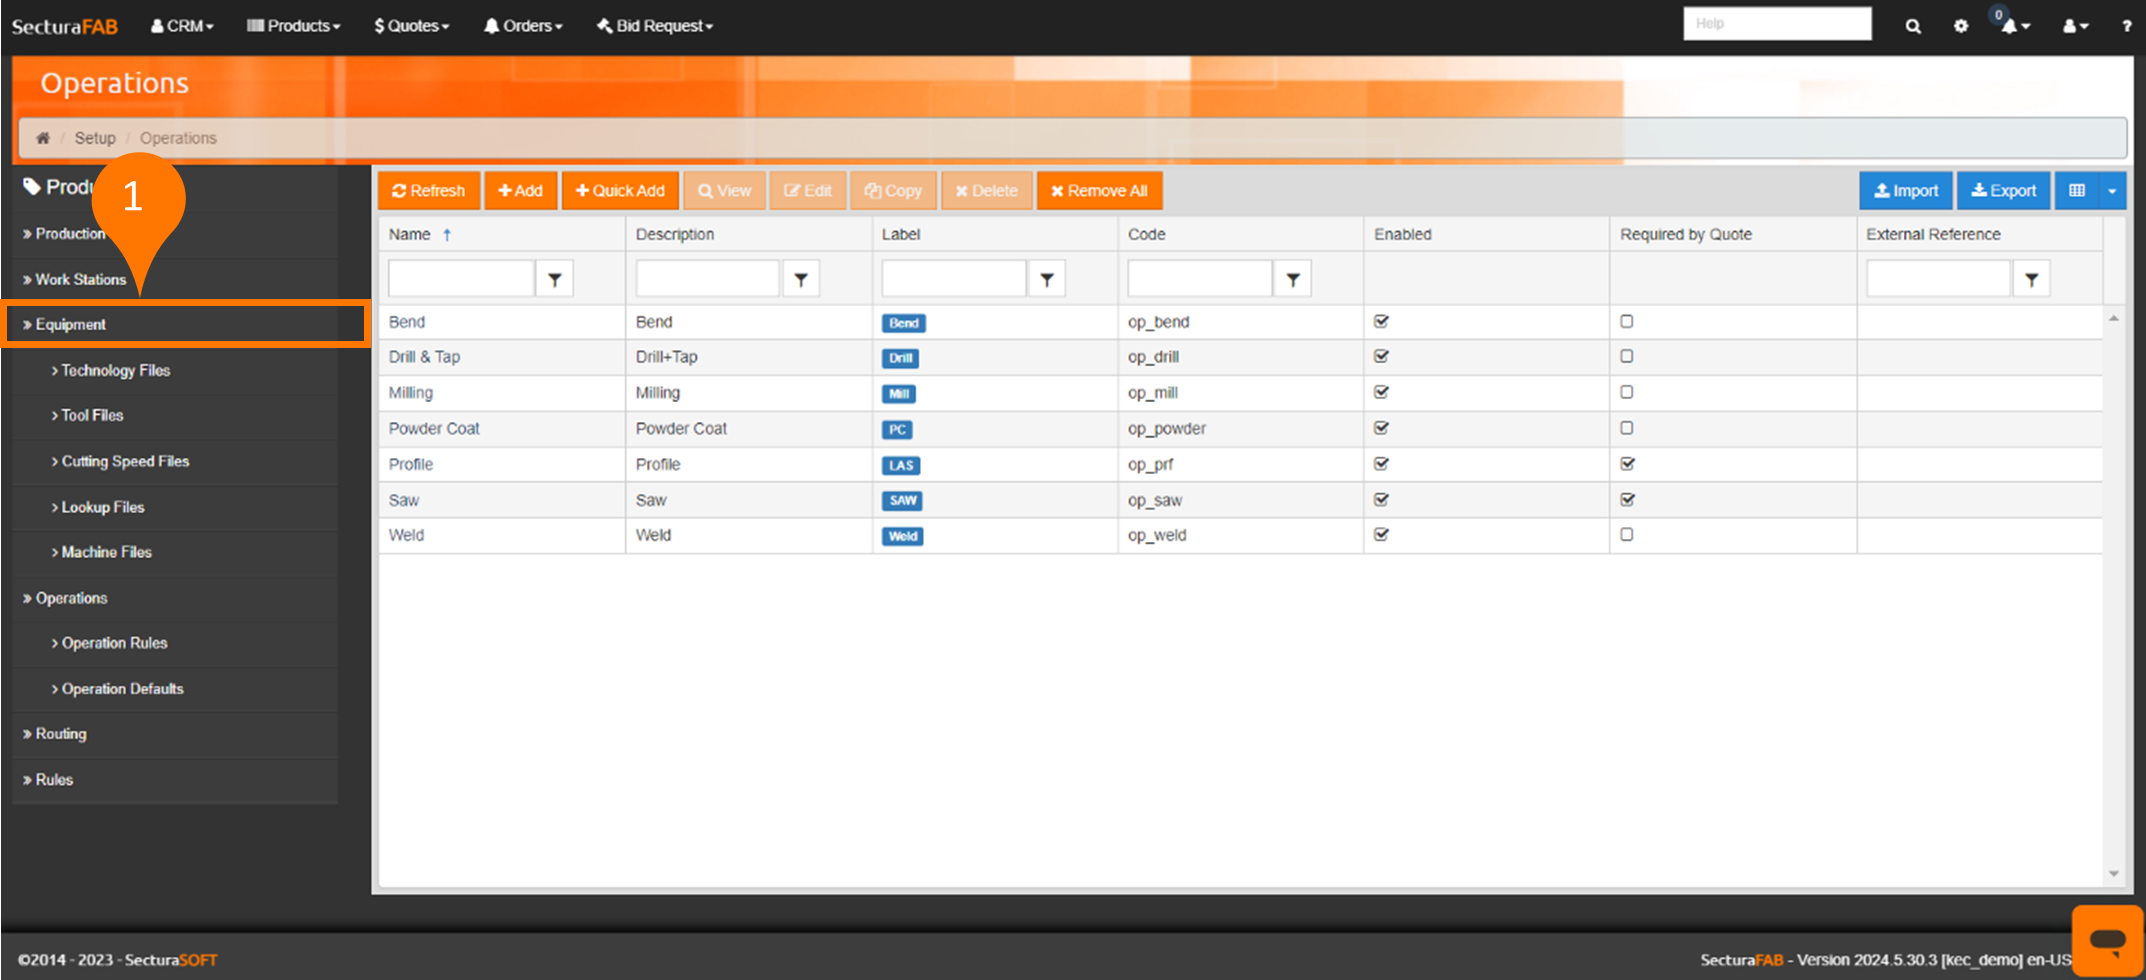Open the settings gear icon
Image resolution: width=2146 pixels, height=980 pixels.
tap(1960, 26)
